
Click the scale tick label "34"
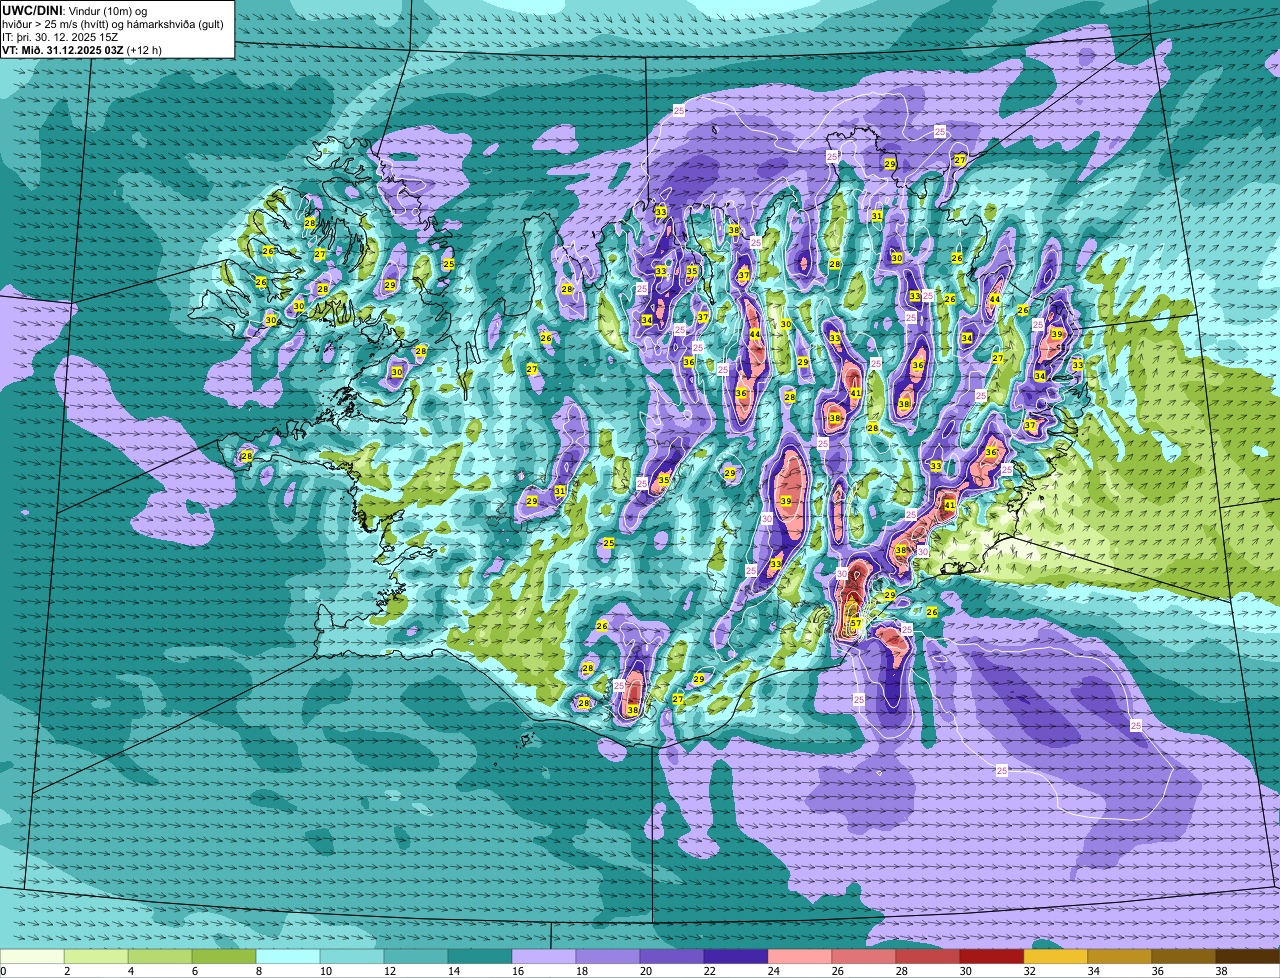coord(1094,971)
